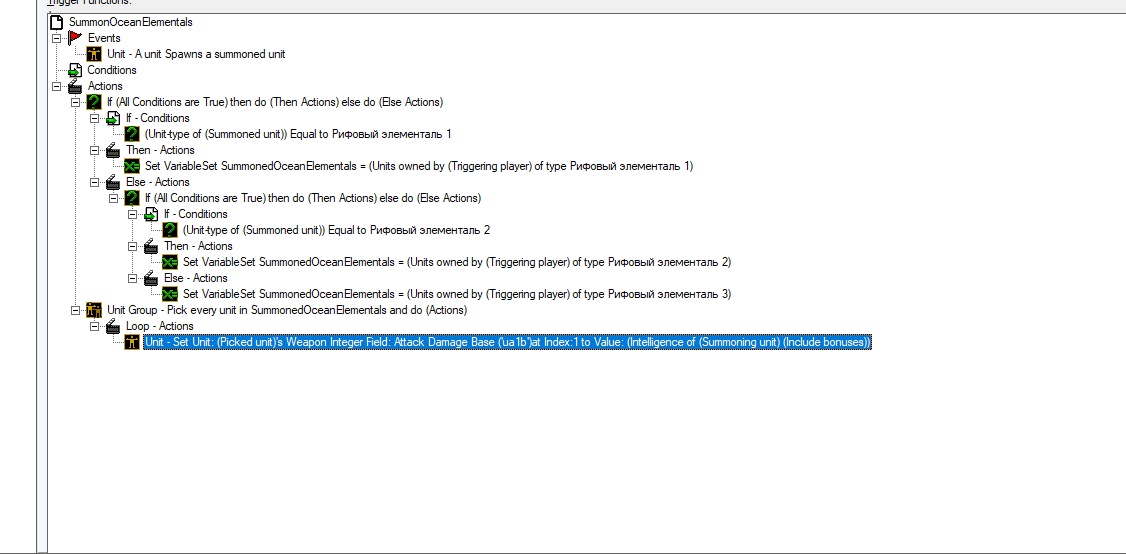
Task: Click the first 'Else - Actions' clapperboard icon
Action: (x=113, y=182)
